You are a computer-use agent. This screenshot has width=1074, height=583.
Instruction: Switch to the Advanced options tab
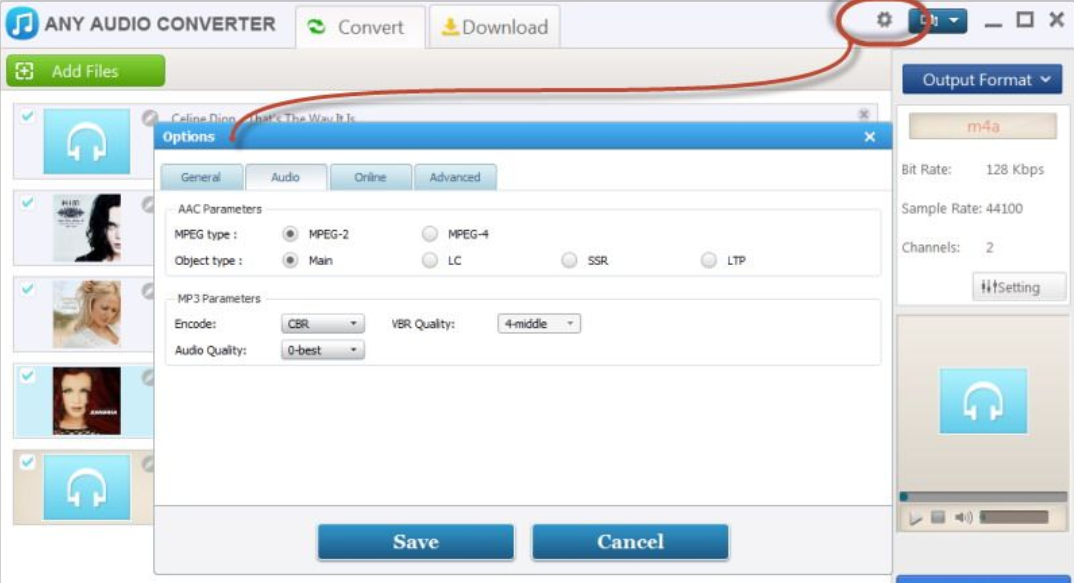click(x=455, y=177)
